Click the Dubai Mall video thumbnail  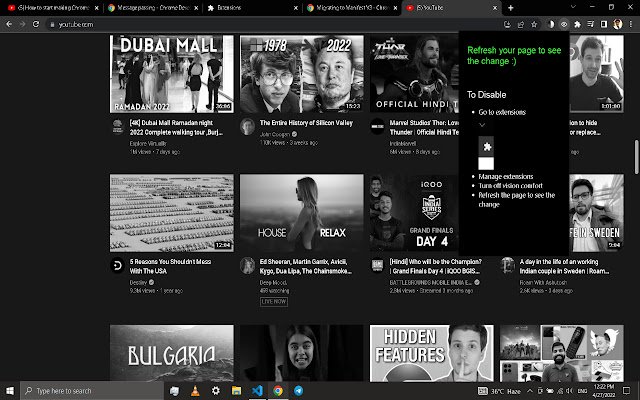[x=172, y=74]
